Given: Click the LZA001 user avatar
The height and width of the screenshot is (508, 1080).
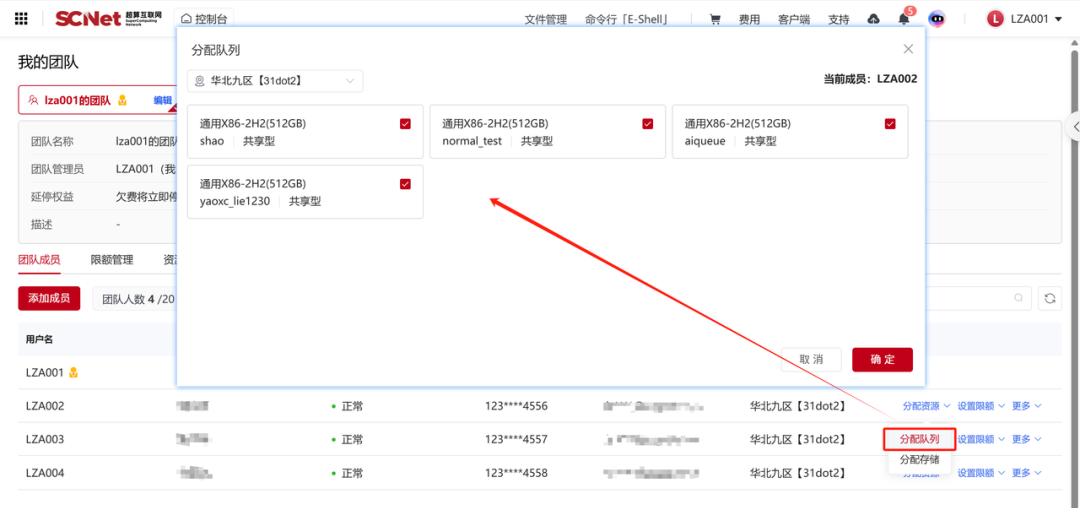Looking at the screenshot, I should (x=995, y=19).
